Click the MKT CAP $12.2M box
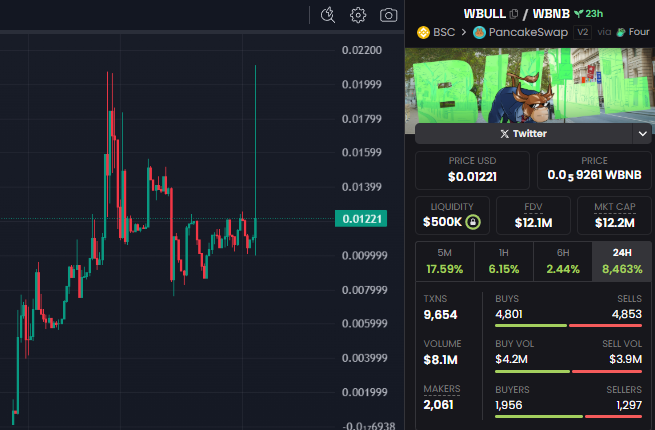Viewport: 655px width, 430px height. pyautogui.click(x=614, y=216)
